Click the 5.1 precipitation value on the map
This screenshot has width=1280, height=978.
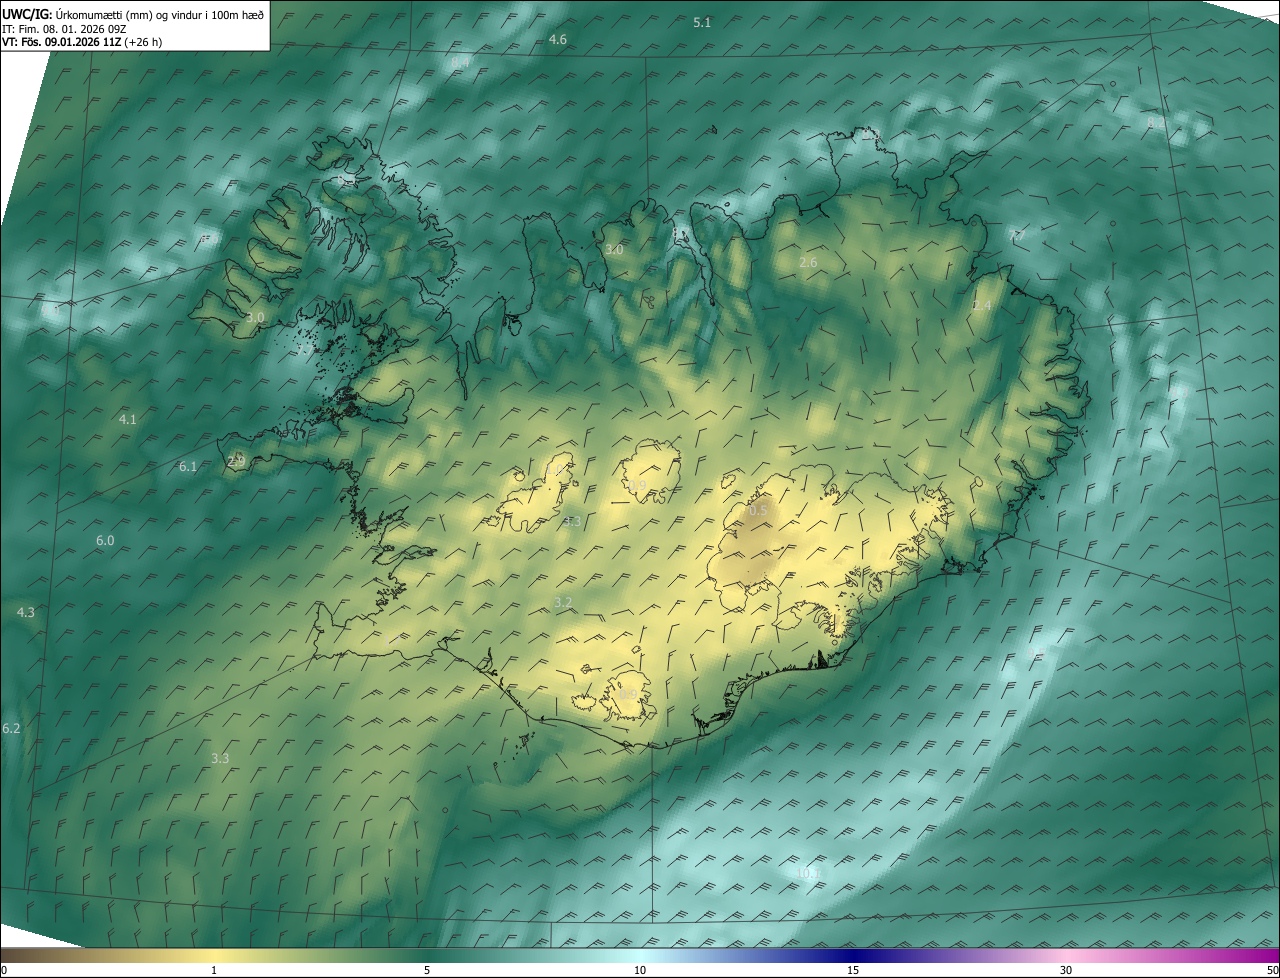click(702, 22)
